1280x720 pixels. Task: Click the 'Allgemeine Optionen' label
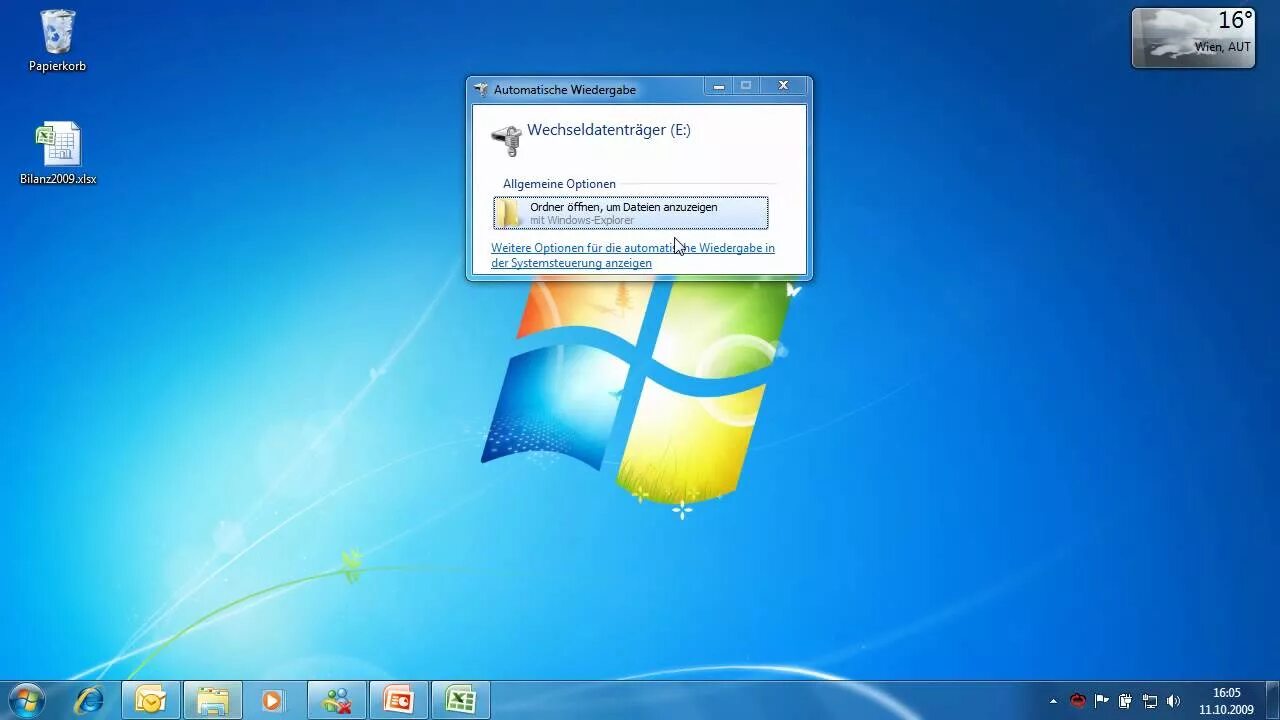pos(559,184)
